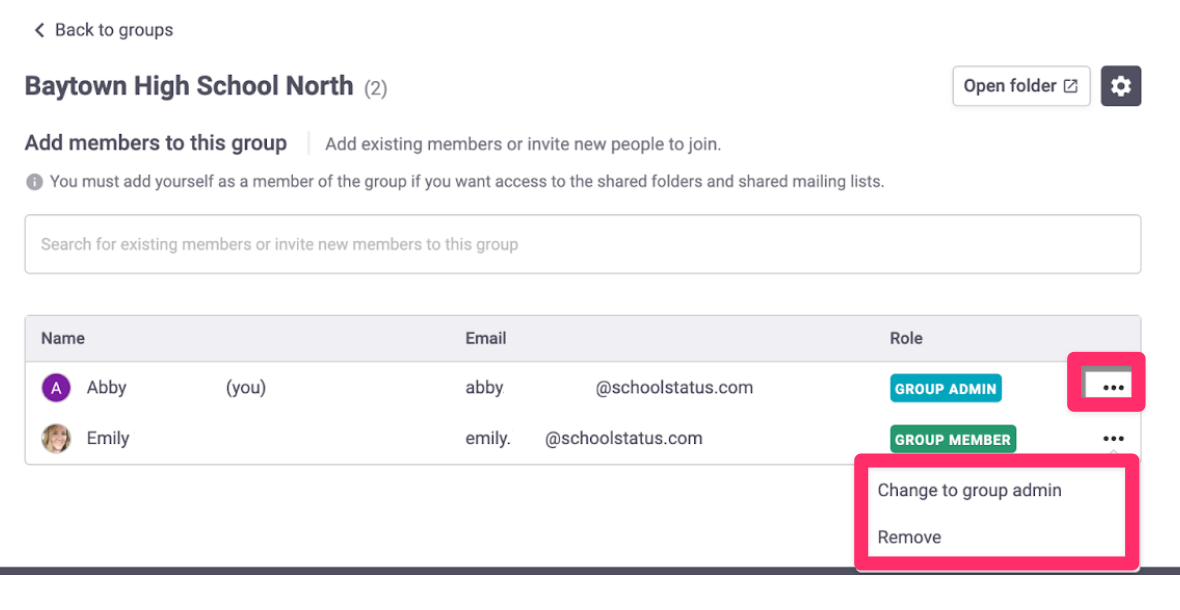Focus the search existing members field

[582, 244]
